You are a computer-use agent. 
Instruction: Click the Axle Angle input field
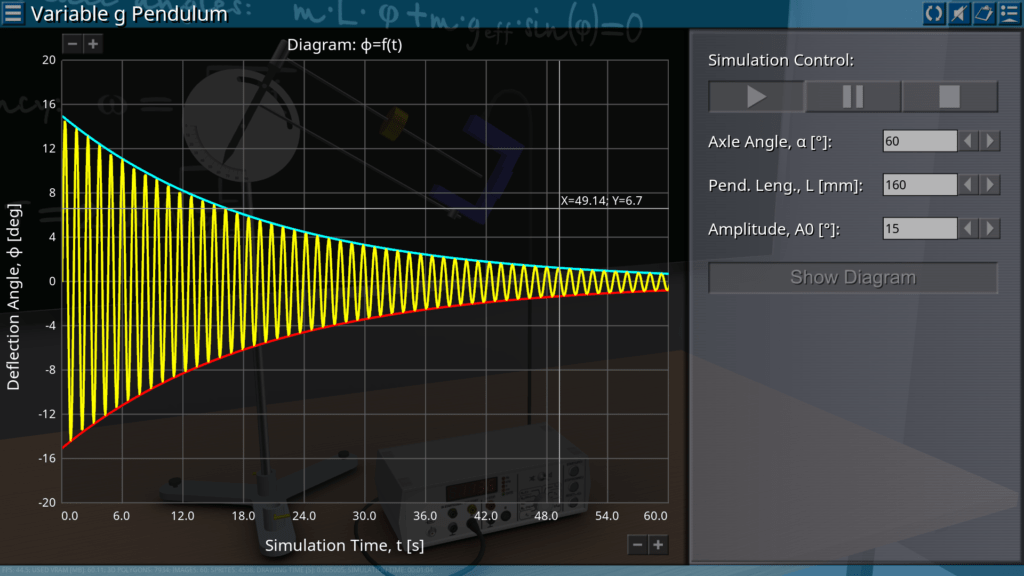point(919,141)
